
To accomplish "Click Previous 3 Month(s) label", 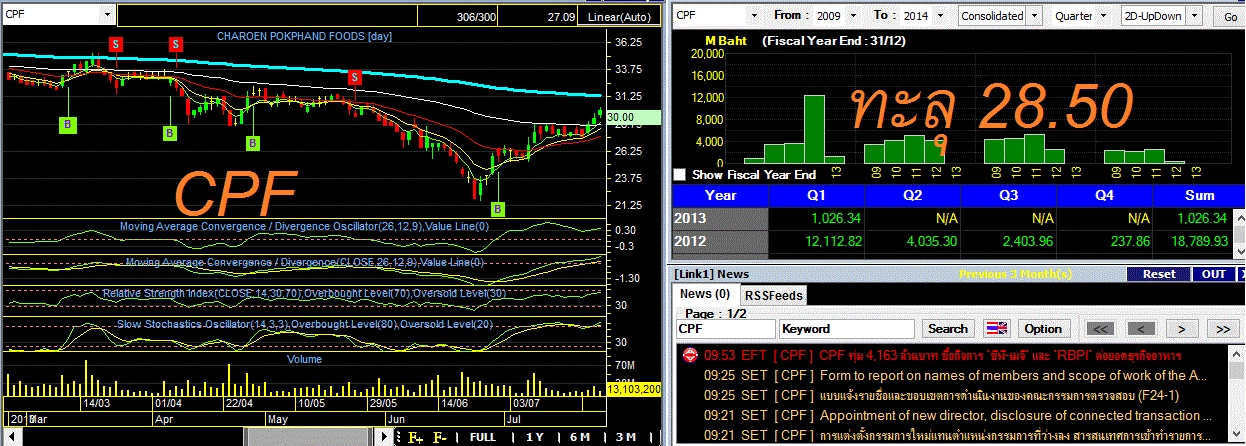I will tap(1015, 273).
